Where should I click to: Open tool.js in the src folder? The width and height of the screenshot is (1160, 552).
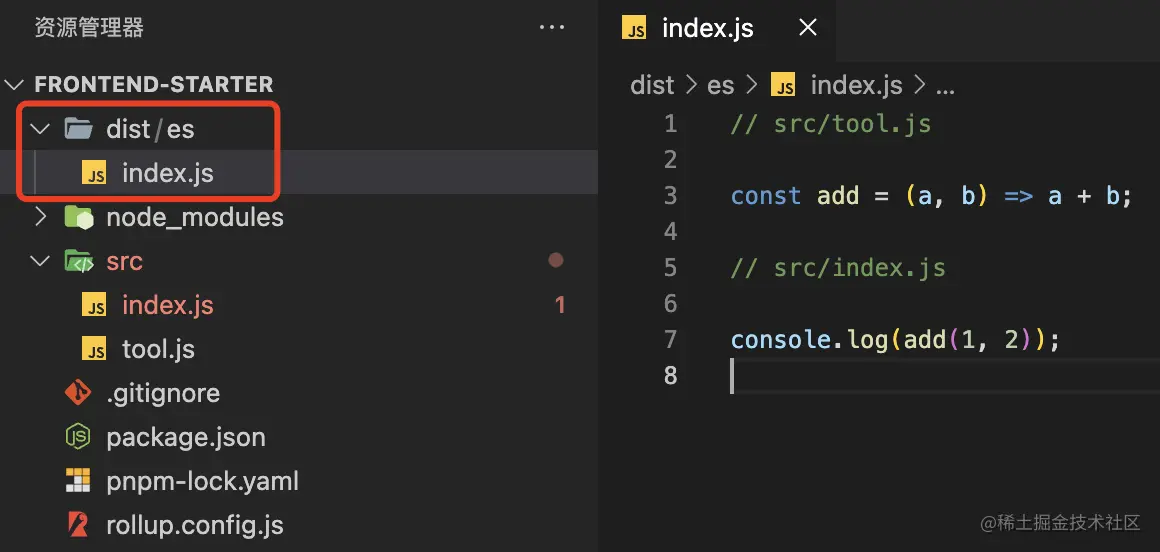click(158, 349)
